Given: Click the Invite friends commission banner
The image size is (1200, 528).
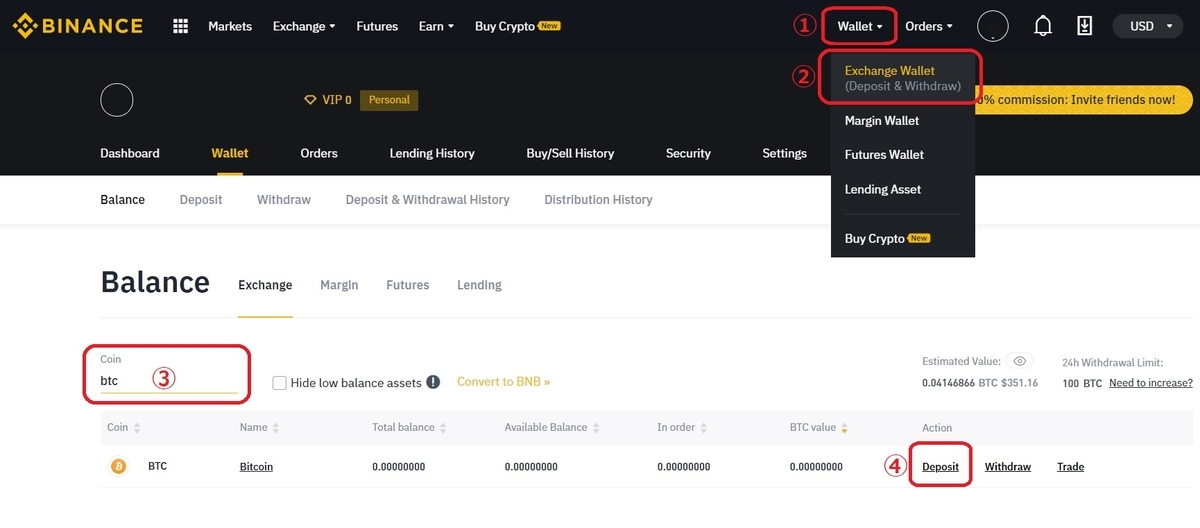Looking at the screenshot, I should (x=1083, y=100).
